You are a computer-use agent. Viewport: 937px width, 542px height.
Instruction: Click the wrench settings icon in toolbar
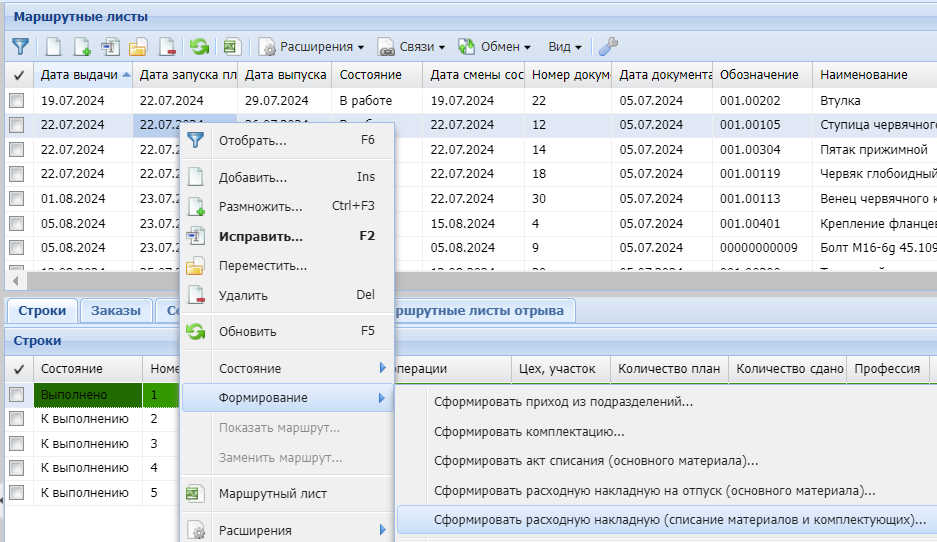coord(608,46)
